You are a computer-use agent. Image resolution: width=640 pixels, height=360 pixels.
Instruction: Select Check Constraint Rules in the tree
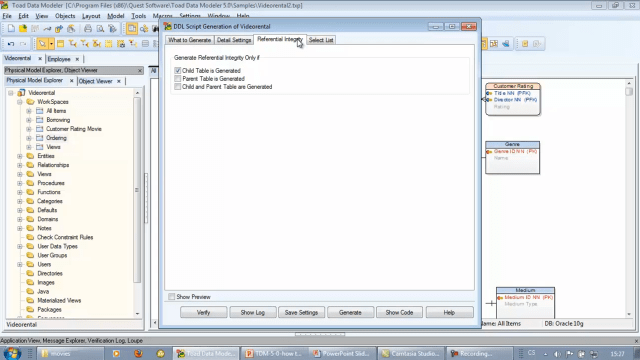point(65,237)
